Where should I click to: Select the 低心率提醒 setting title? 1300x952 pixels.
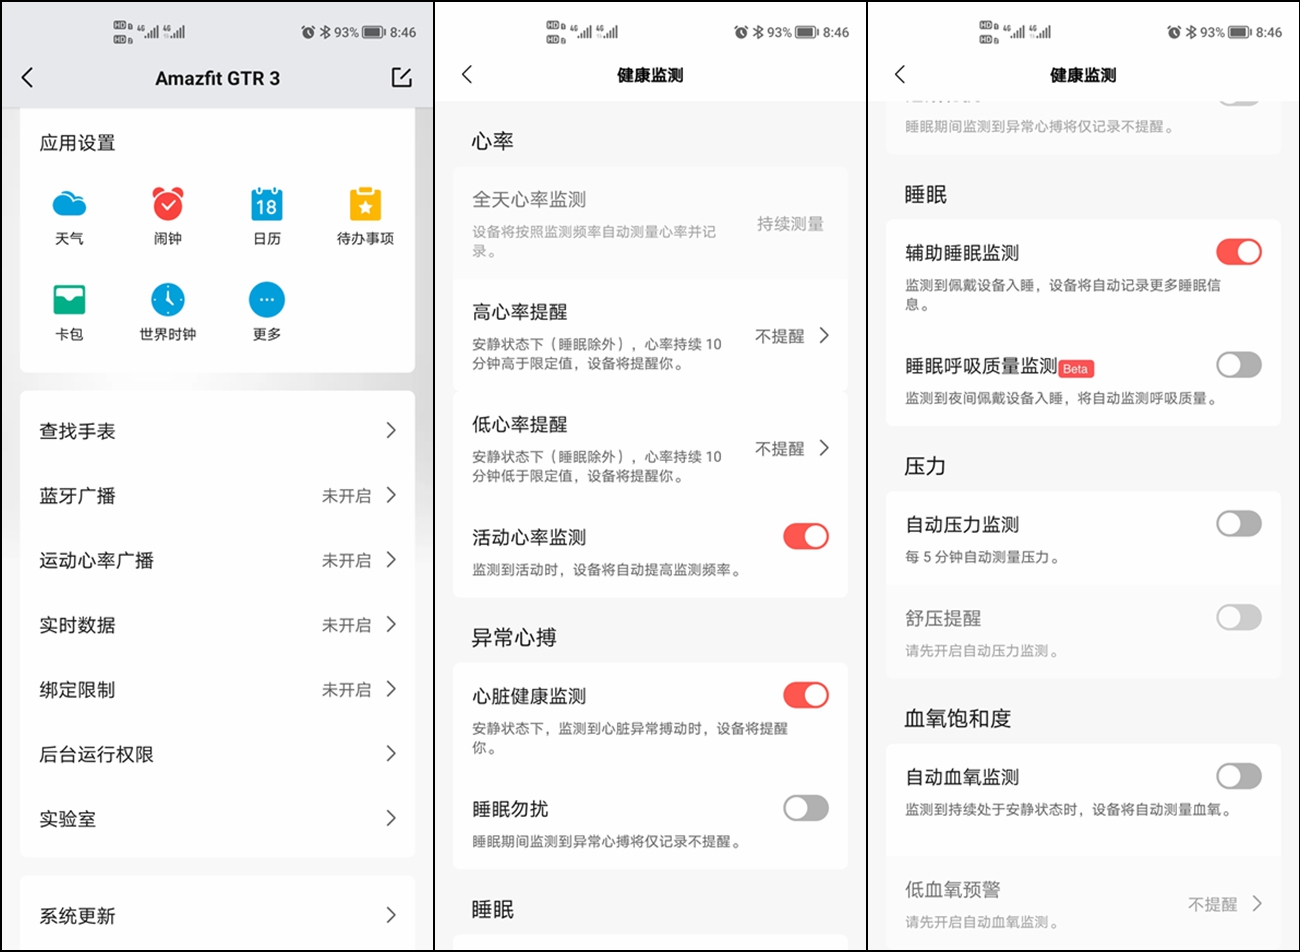[520, 424]
